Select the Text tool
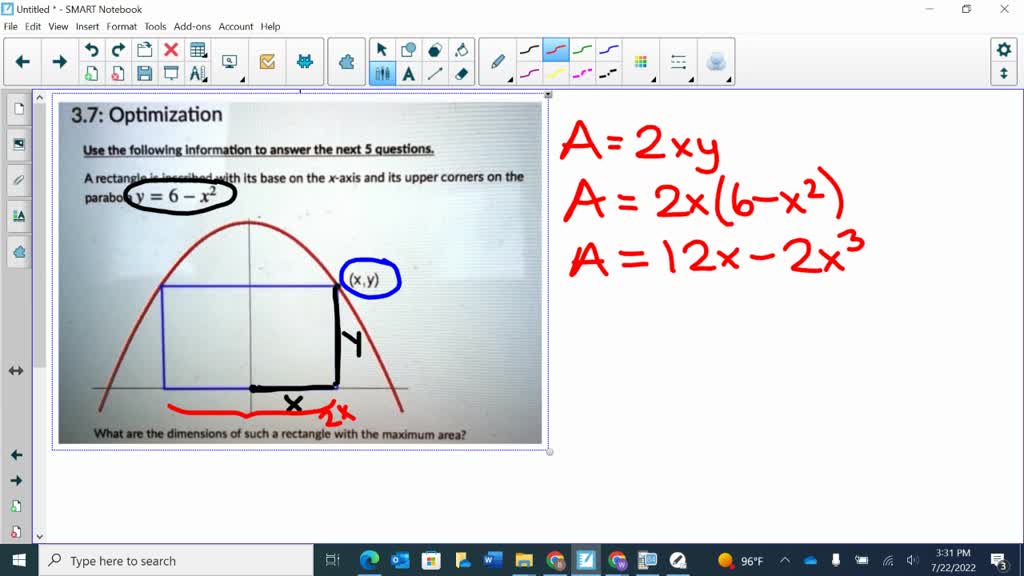 click(408, 73)
